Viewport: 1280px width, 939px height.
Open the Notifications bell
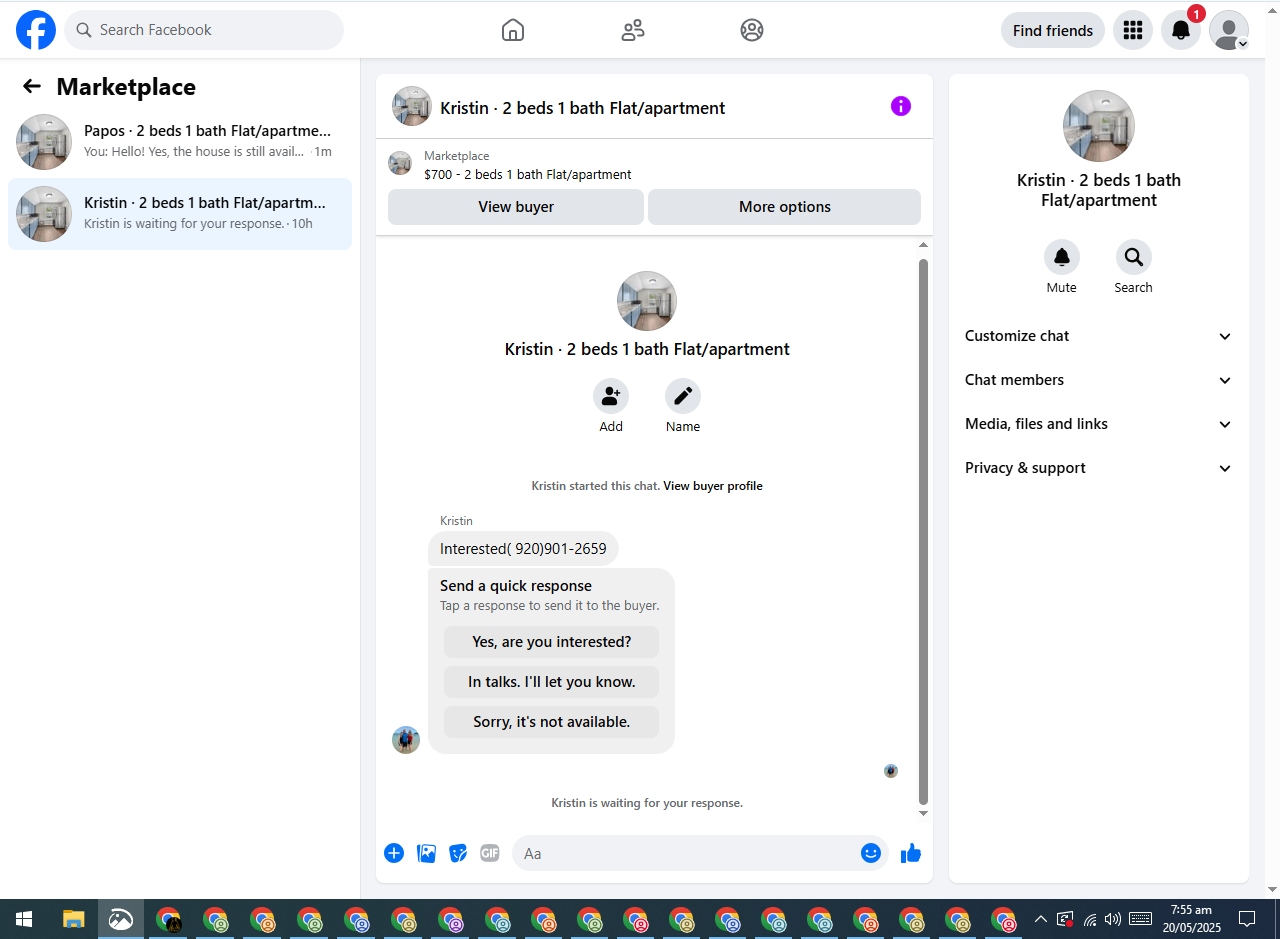[x=1181, y=30]
